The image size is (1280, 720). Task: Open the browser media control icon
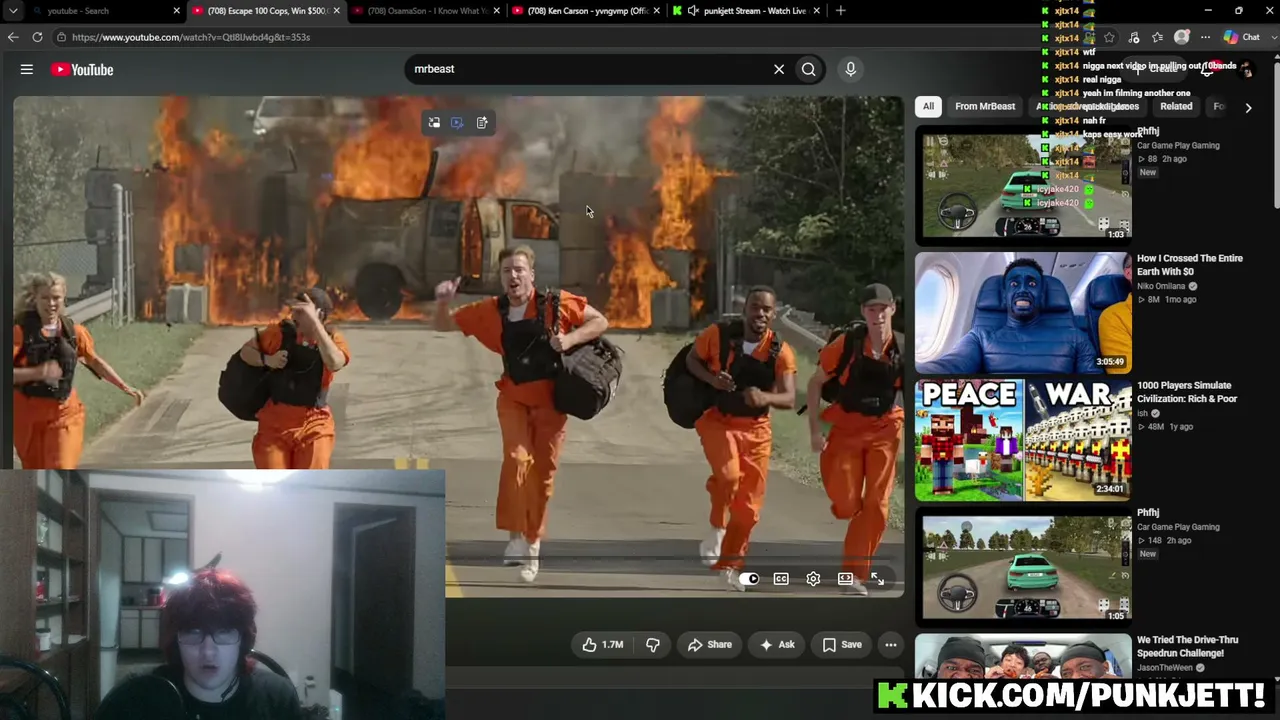1133,37
